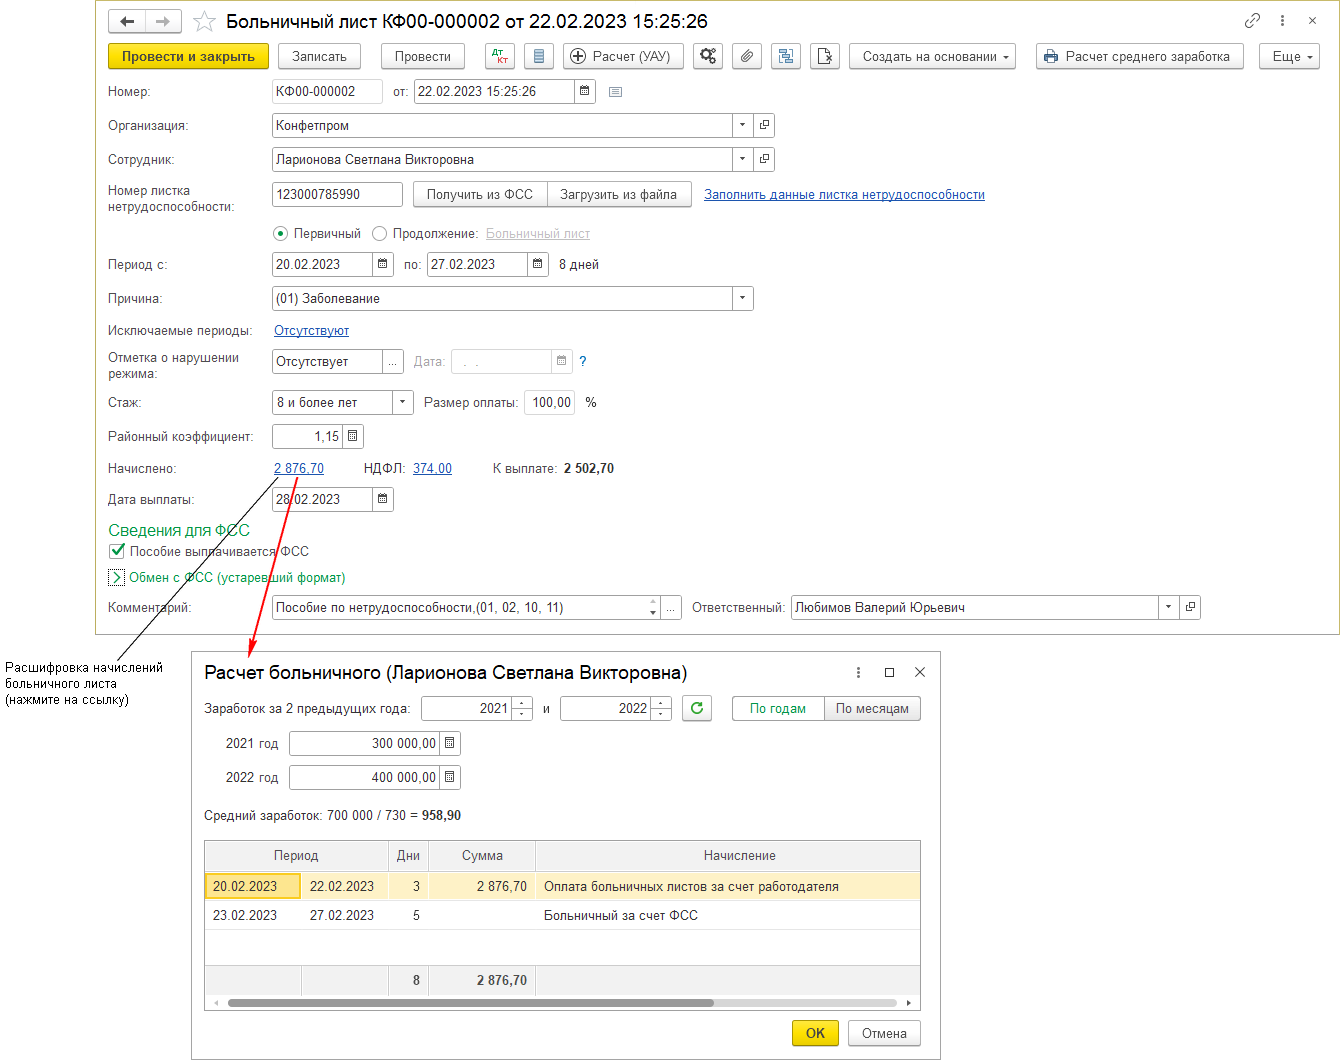Image resolution: width=1340 pixels, height=1060 pixels.
Task: Open calendar picker for Дата выплаты
Action: (x=382, y=499)
